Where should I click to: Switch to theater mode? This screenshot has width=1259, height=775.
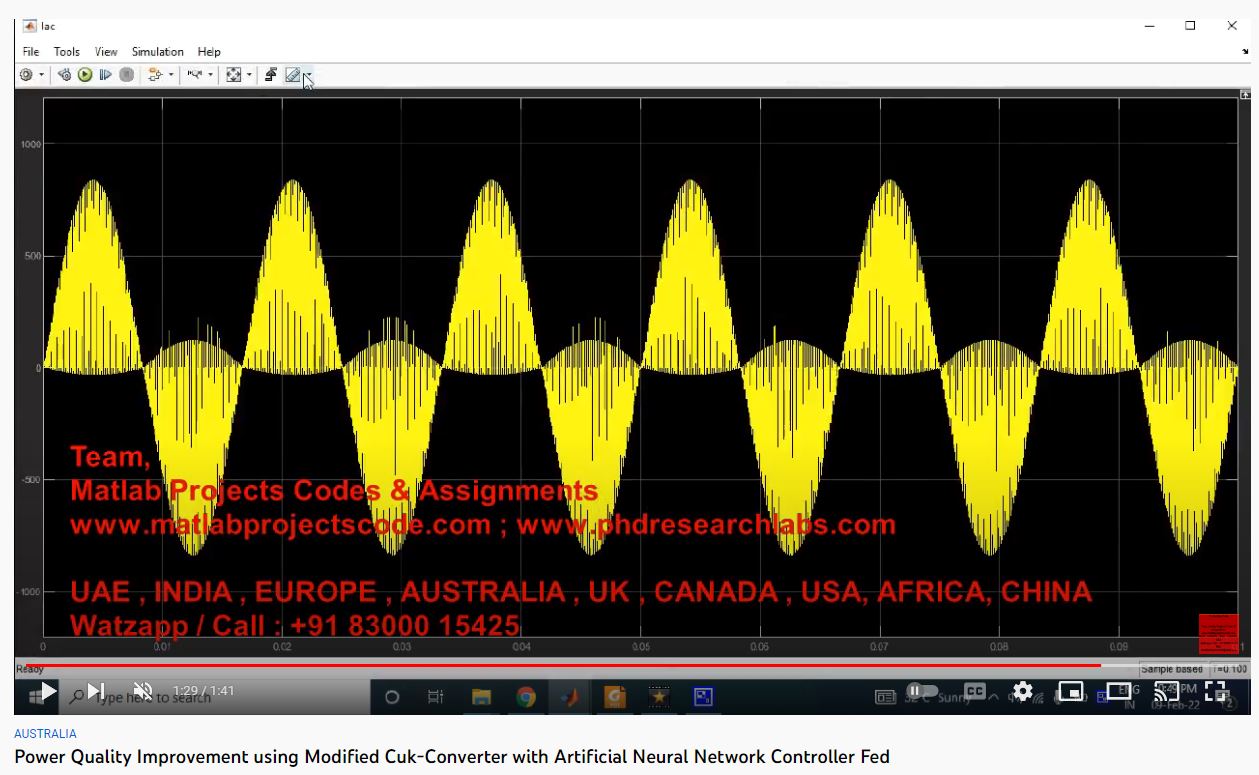1119,691
